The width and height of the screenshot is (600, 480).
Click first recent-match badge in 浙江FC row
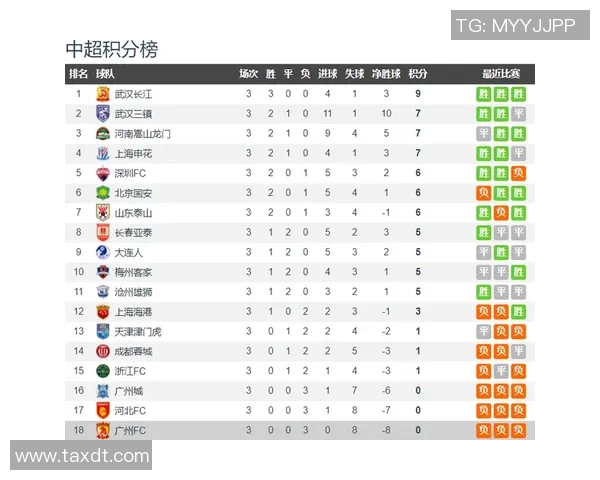[x=484, y=371]
